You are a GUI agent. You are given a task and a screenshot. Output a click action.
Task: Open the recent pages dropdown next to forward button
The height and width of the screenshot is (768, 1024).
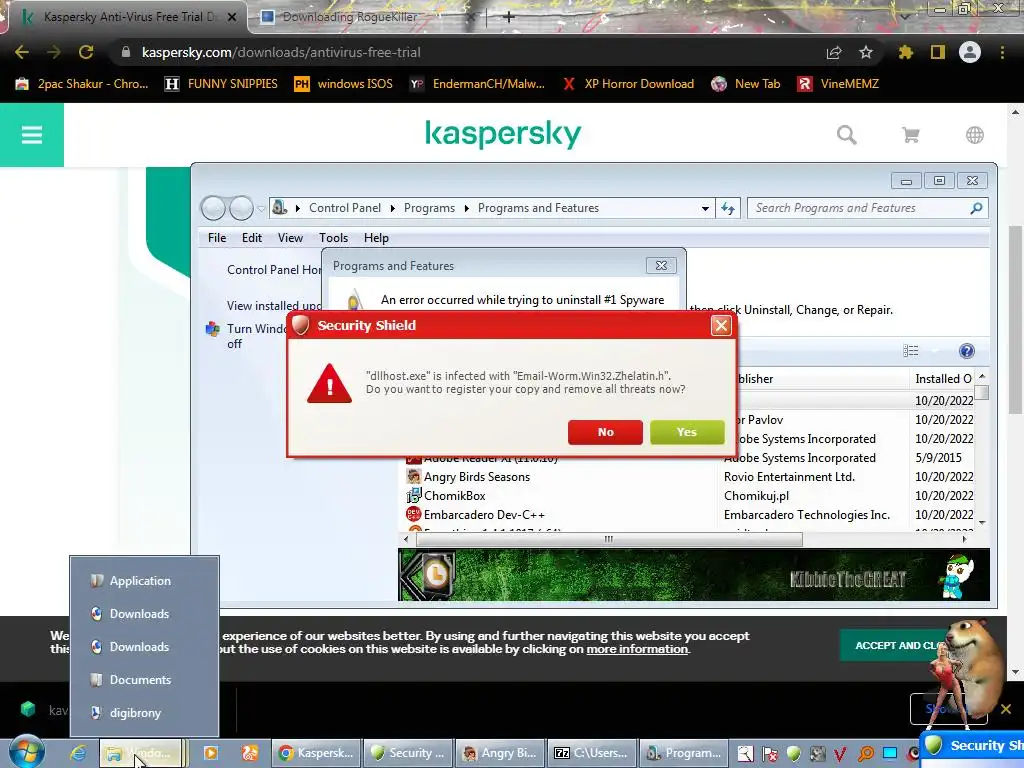(x=261, y=208)
